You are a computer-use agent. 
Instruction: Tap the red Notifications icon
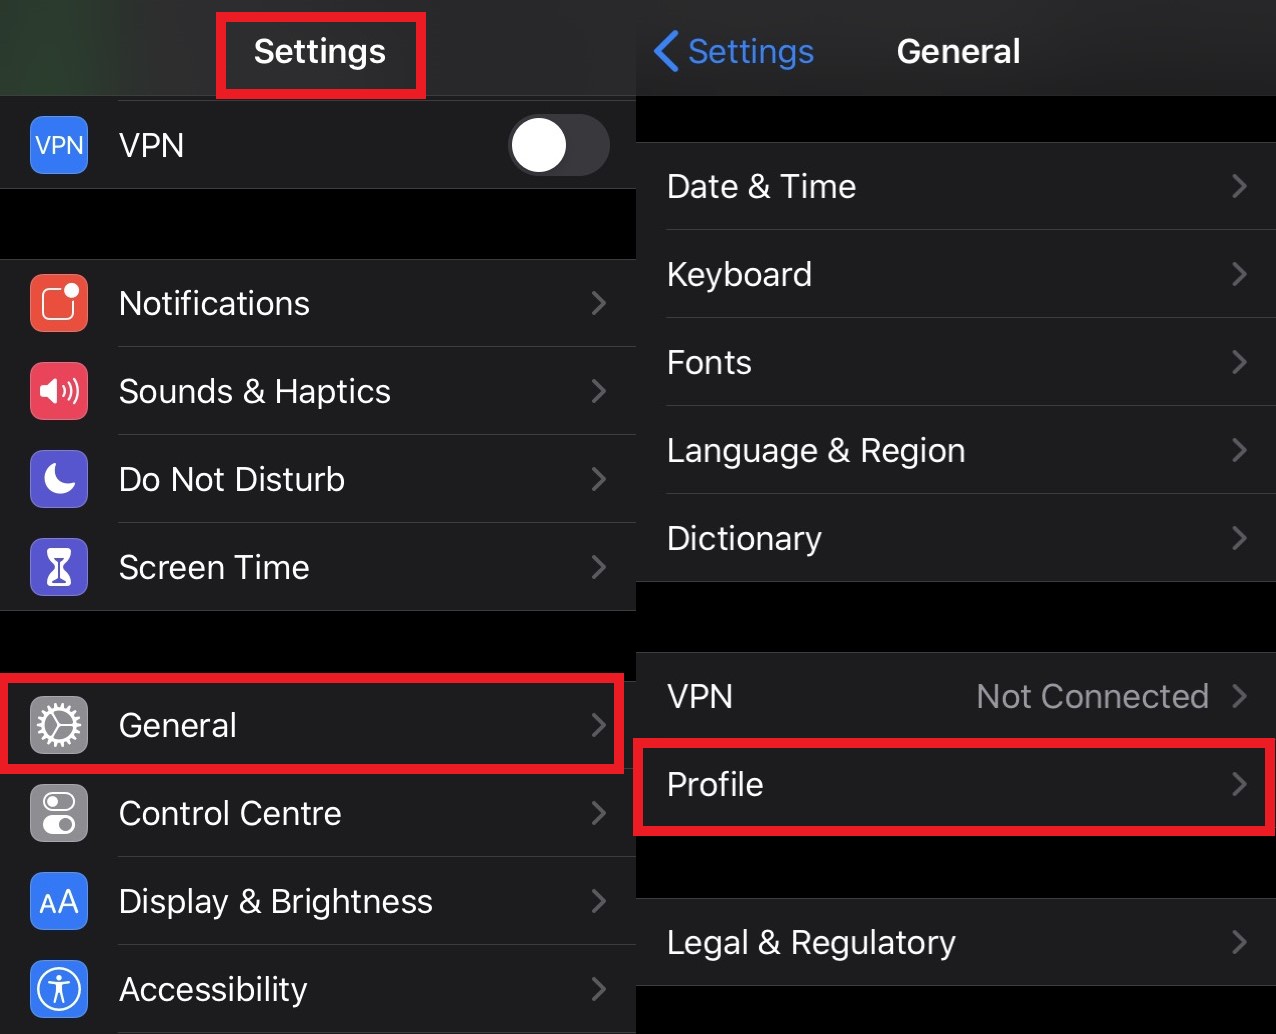click(59, 303)
